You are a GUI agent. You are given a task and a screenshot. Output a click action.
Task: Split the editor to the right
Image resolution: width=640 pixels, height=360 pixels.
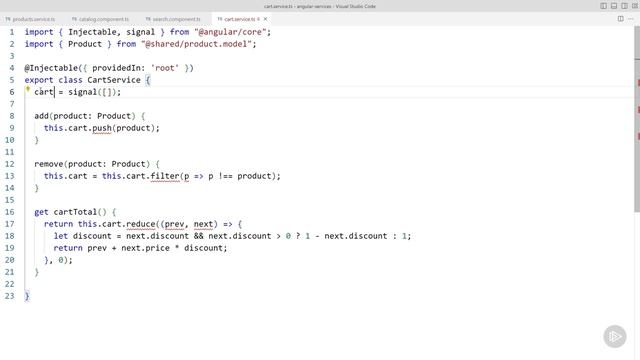(620, 19)
